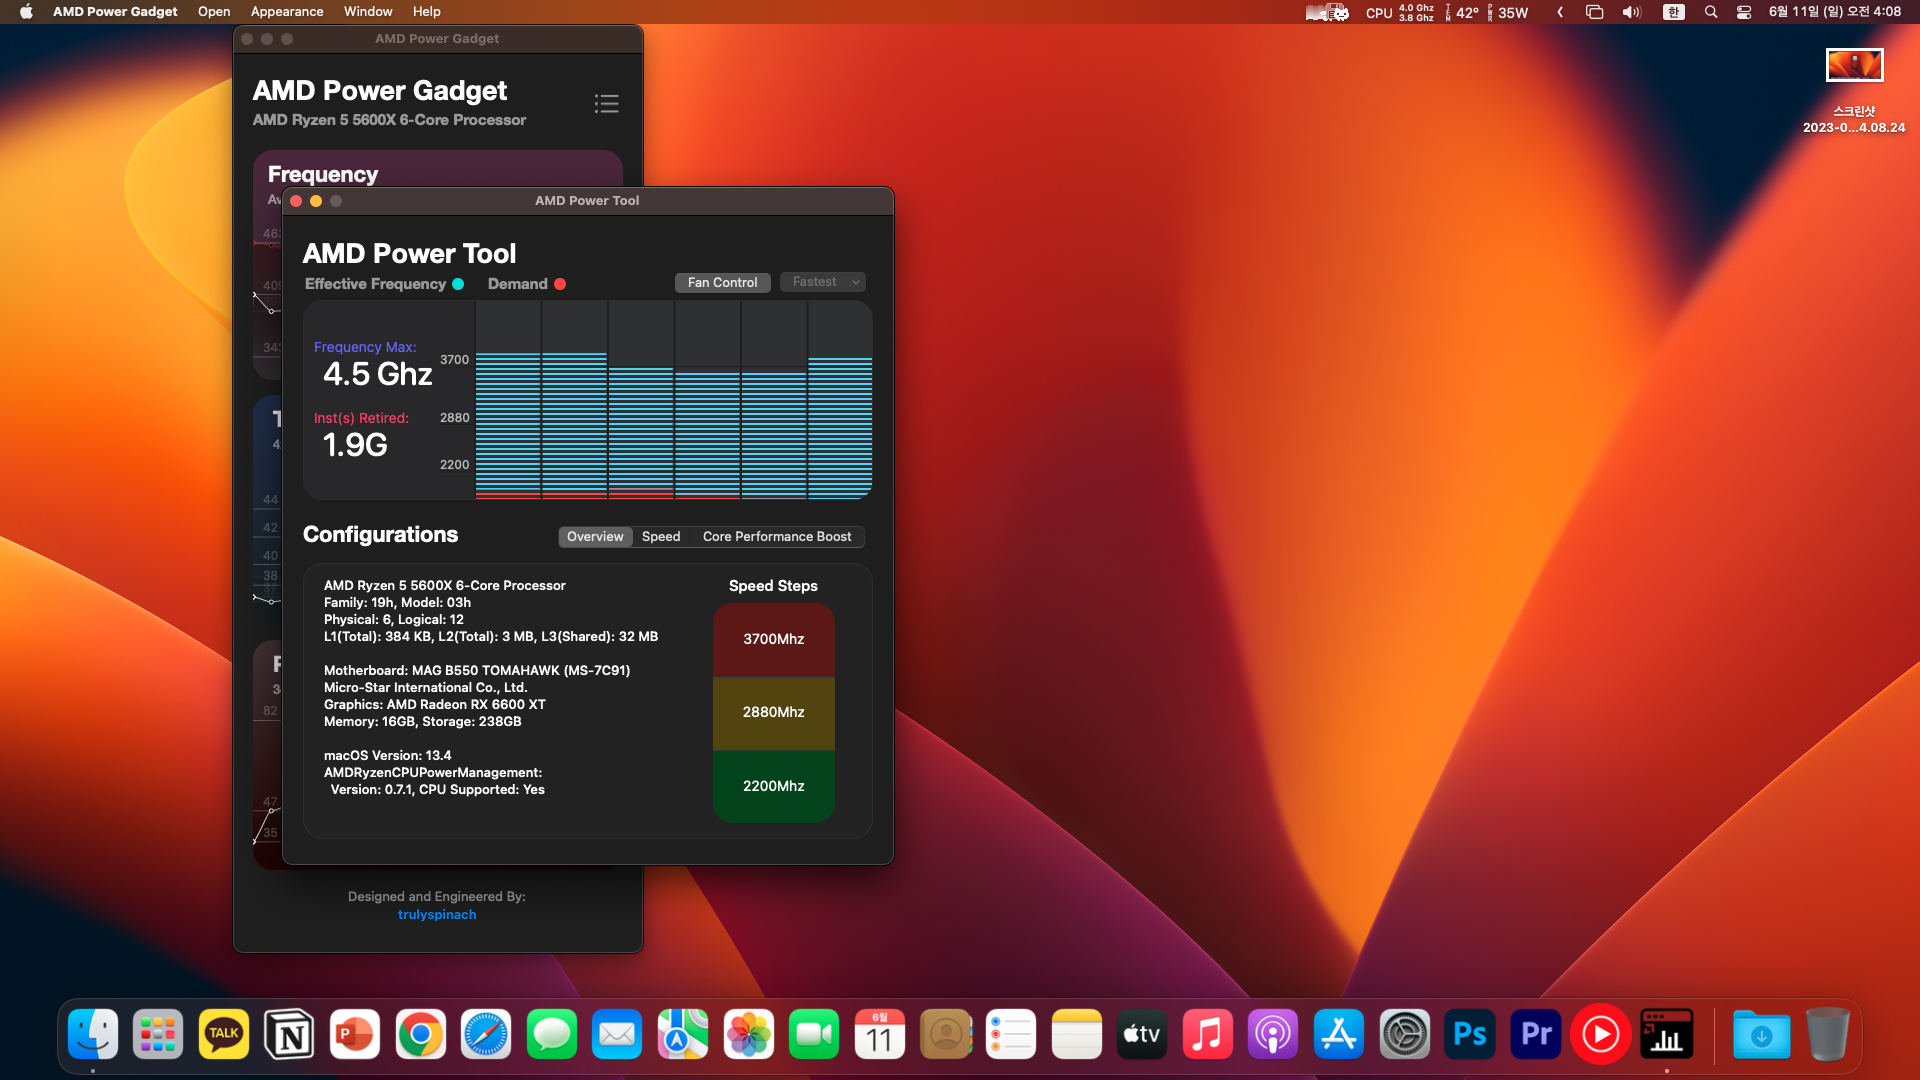1920x1080 pixels.
Task: Close the AMD Power Tool window
Action: [296, 201]
